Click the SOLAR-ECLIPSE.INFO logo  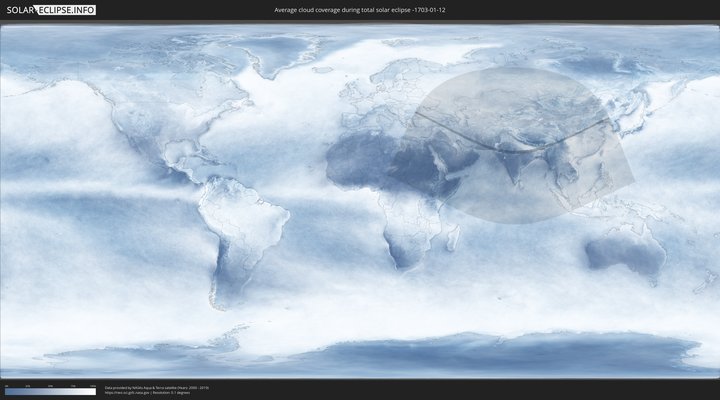click(x=51, y=10)
